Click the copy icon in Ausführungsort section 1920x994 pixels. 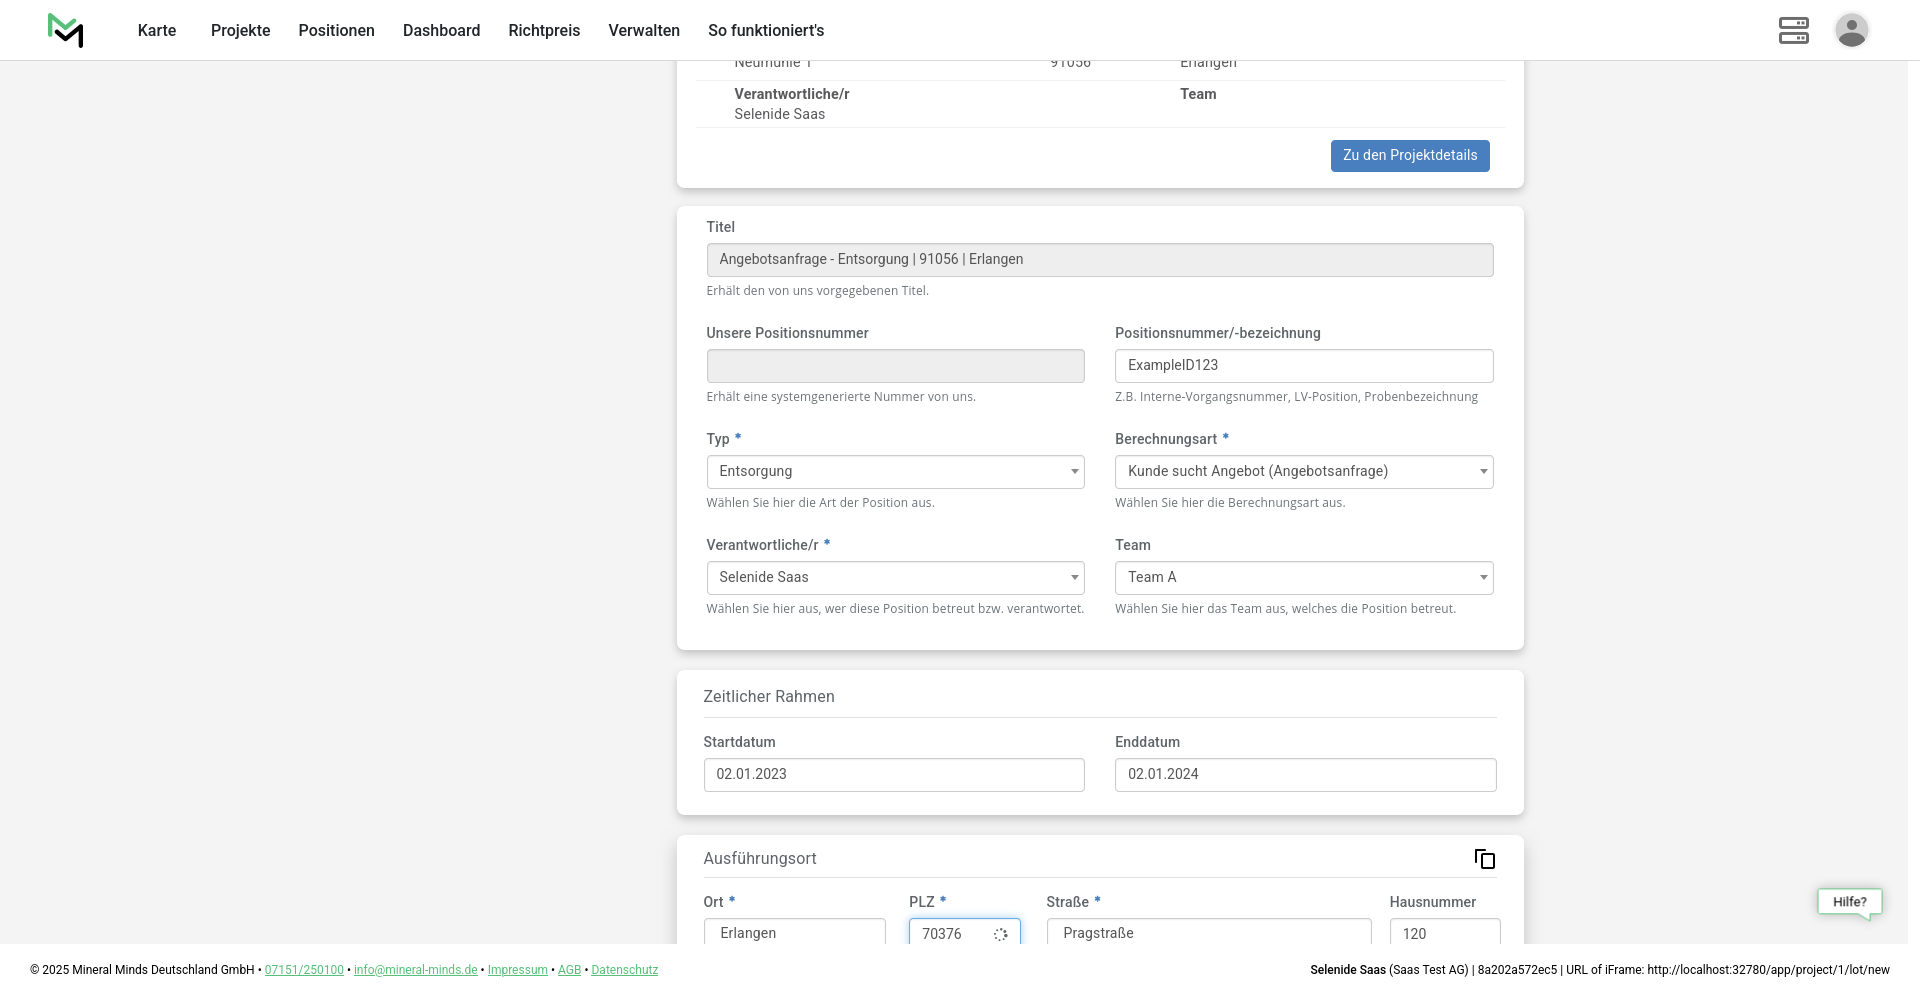click(x=1484, y=859)
